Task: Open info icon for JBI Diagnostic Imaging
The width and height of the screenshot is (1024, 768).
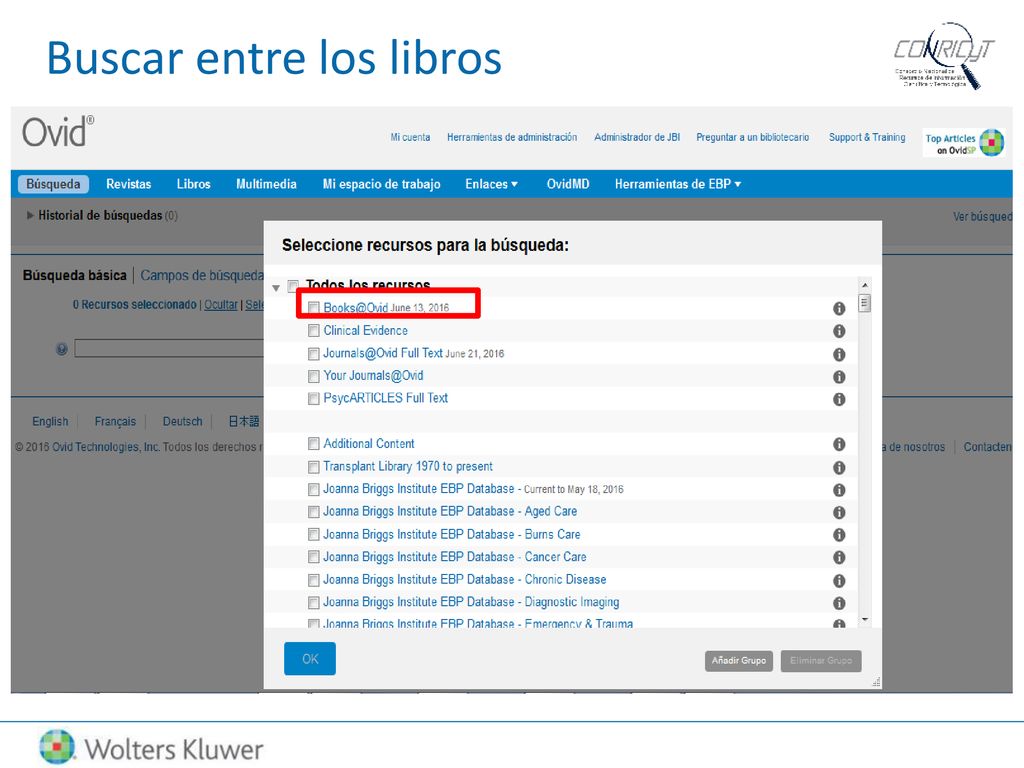Action: click(839, 603)
